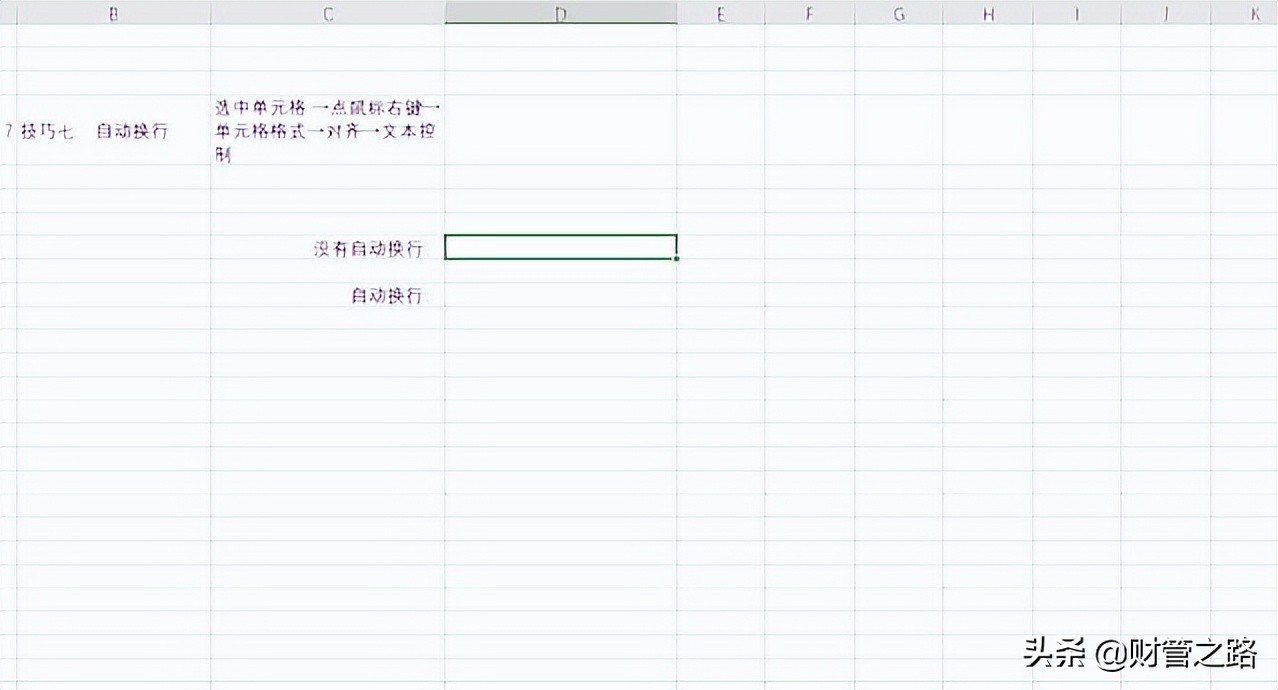This screenshot has height=690, width=1278.
Task: Select column header D
Action: [x=560, y=13]
